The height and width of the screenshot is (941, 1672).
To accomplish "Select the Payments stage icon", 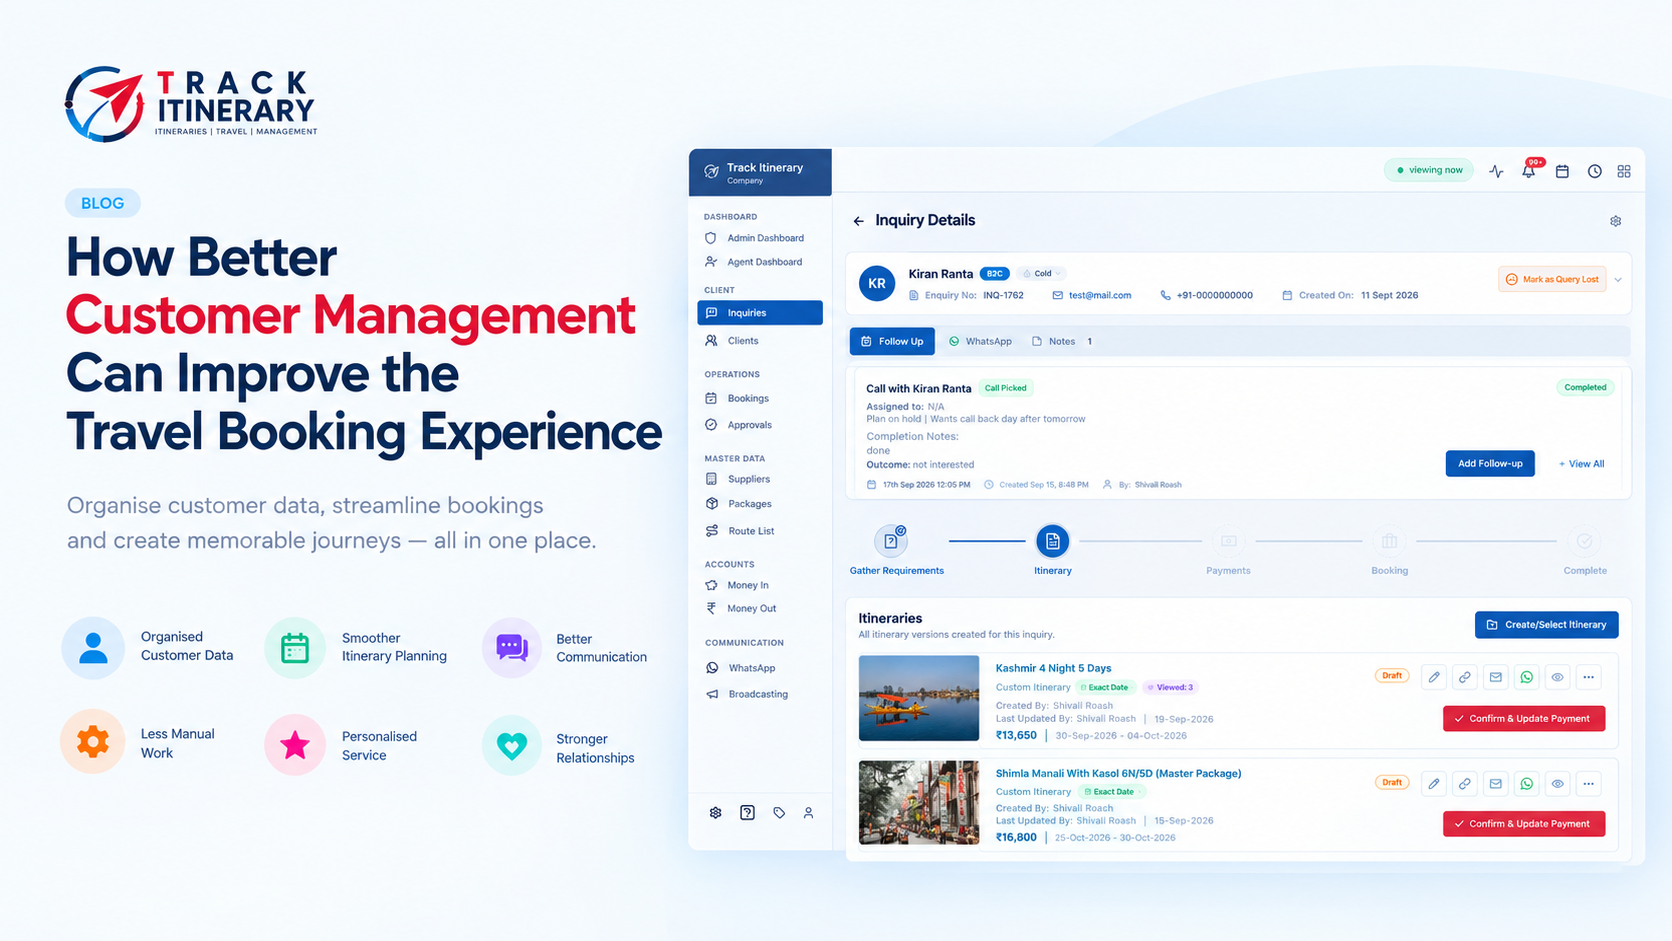I will coord(1229,541).
